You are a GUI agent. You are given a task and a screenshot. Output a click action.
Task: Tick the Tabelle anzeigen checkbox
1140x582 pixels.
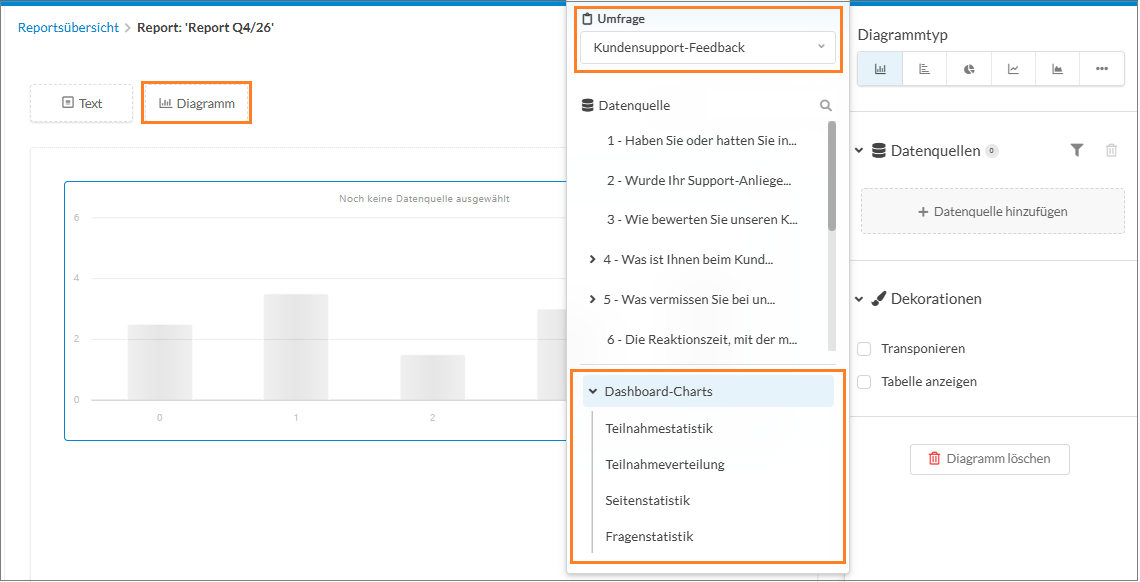coord(864,381)
